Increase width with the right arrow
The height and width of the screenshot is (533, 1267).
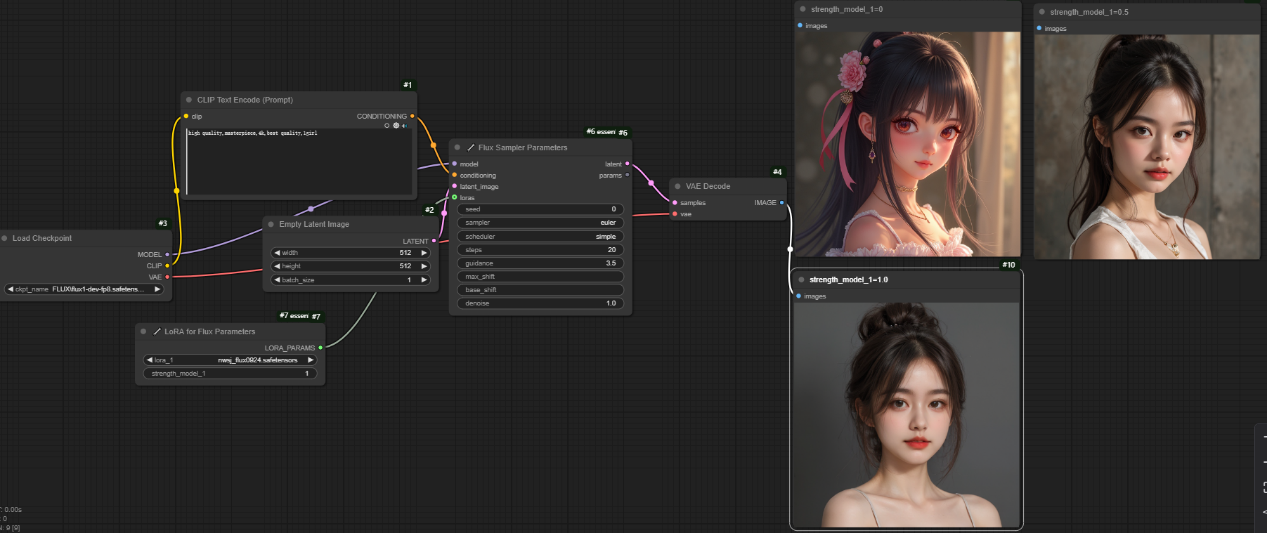424,253
